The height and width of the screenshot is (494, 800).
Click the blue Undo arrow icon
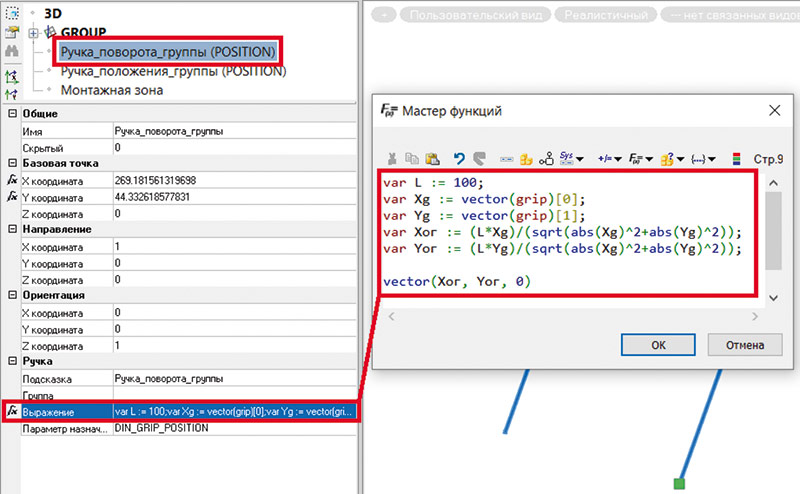tap(459, 158)
